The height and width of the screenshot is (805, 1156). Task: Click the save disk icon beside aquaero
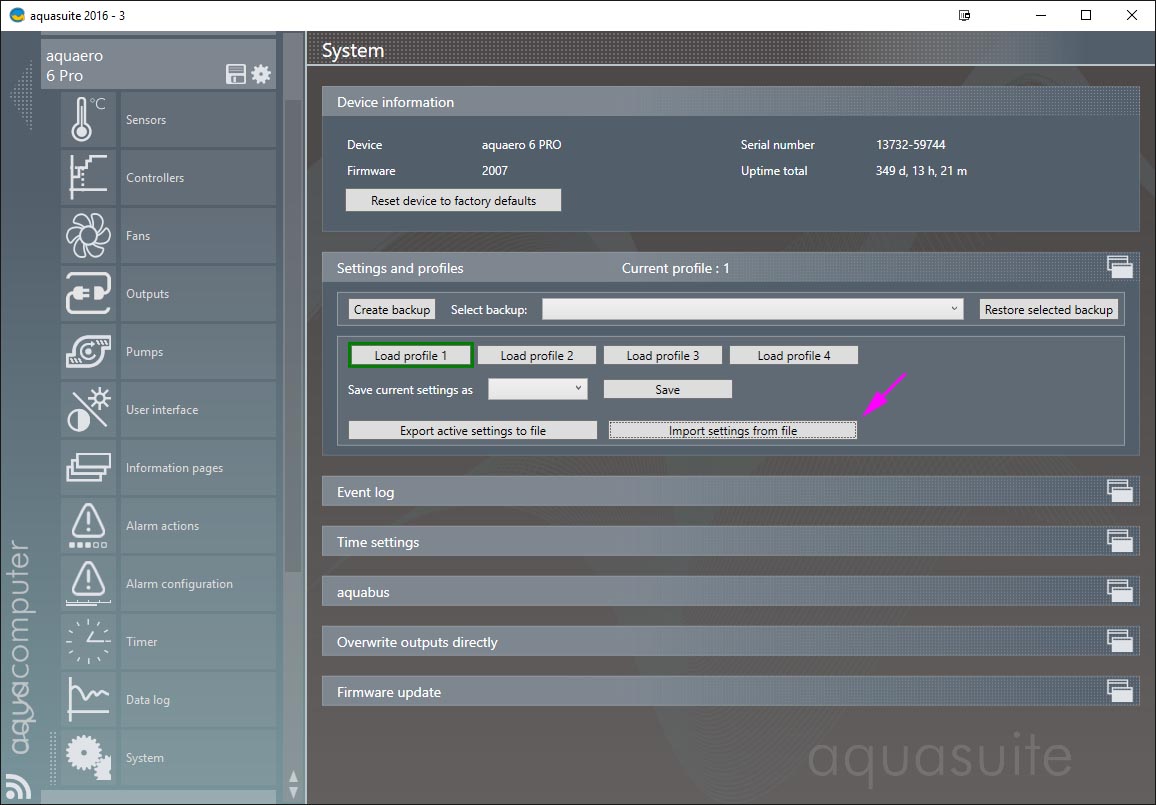(x=236, y=74)
